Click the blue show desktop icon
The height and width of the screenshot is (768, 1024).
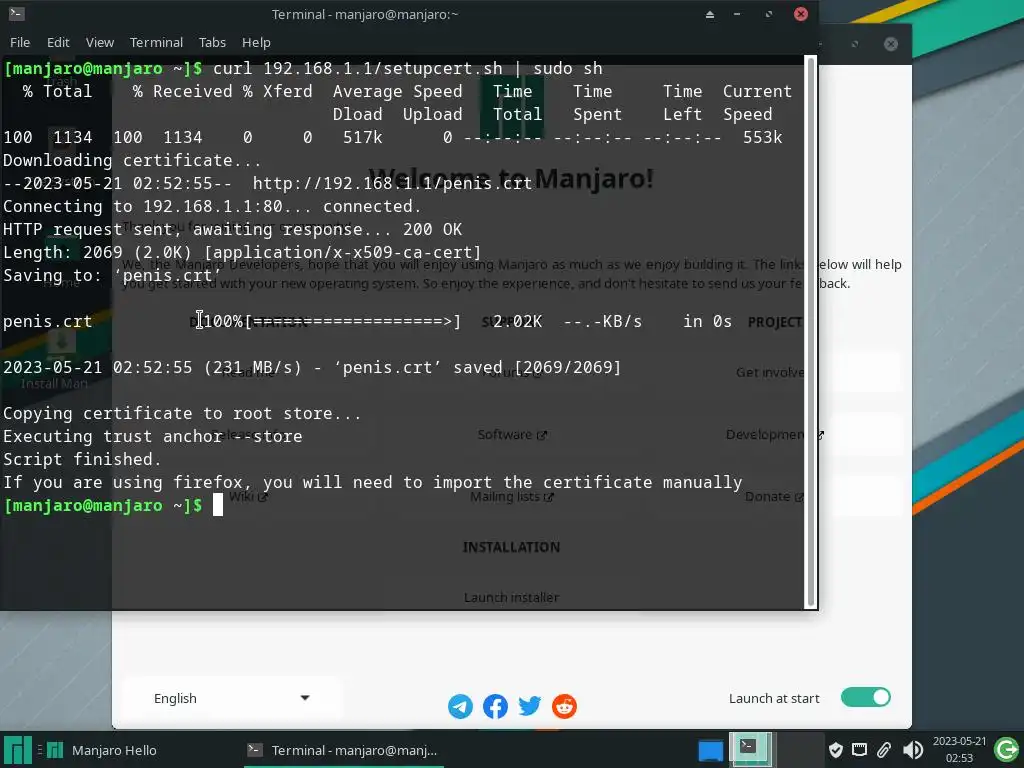click(711, 751)
